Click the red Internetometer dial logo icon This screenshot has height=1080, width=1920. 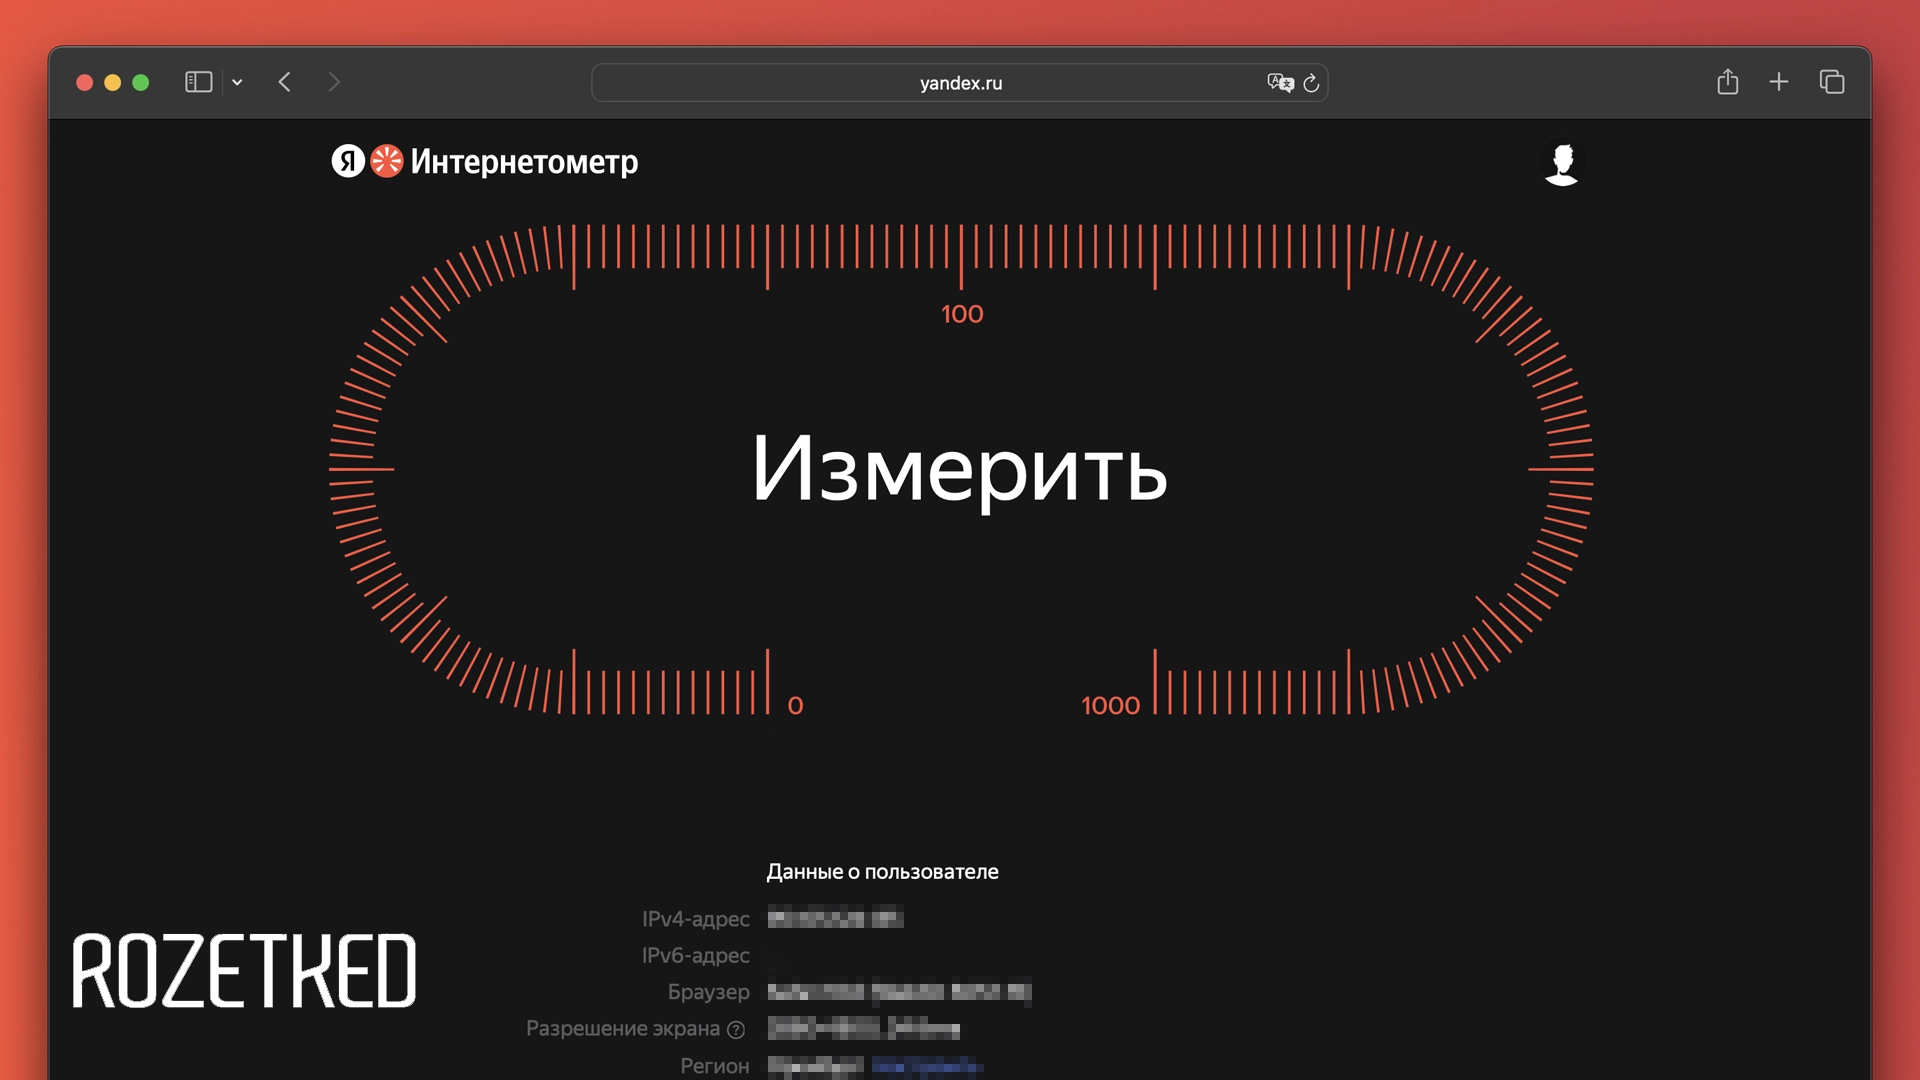tap(385, 162)
